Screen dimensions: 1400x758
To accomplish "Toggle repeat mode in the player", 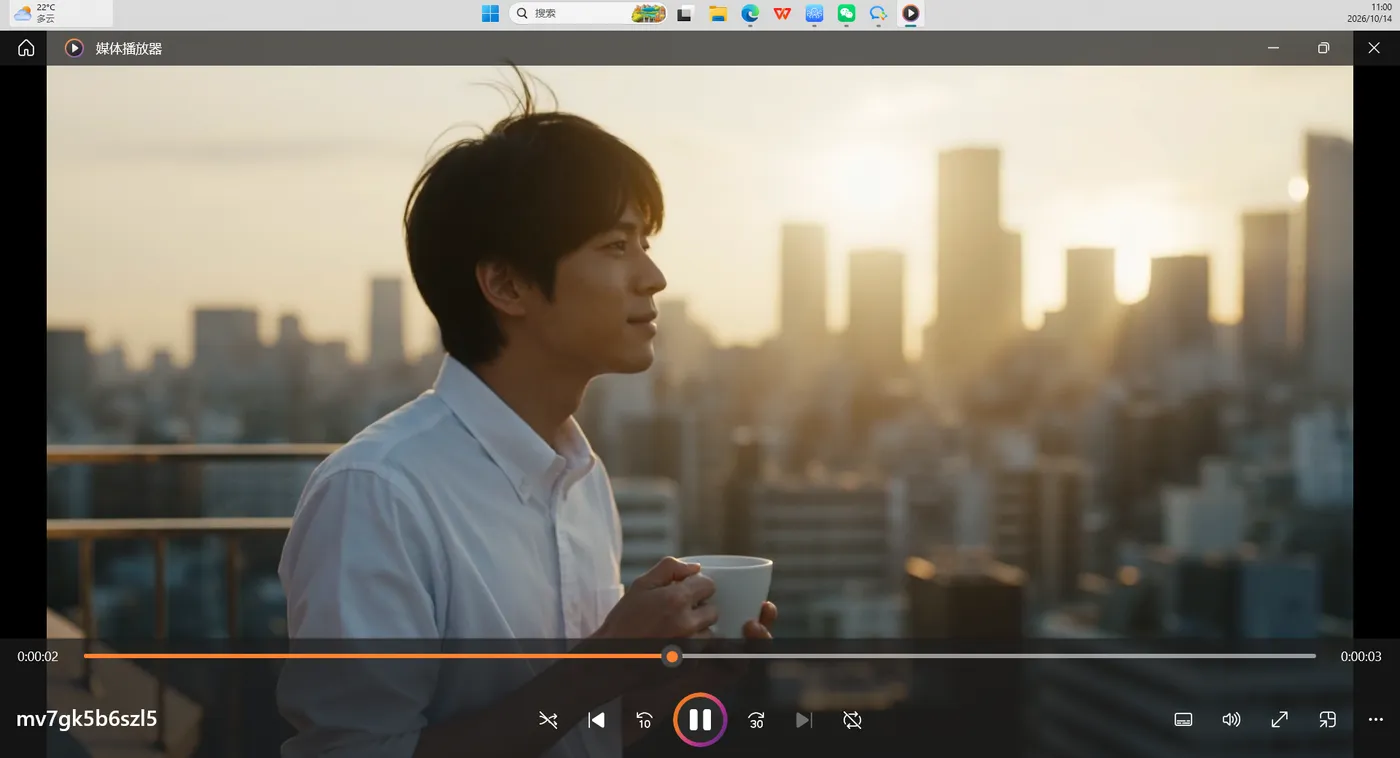I will (x=852, y=720).
